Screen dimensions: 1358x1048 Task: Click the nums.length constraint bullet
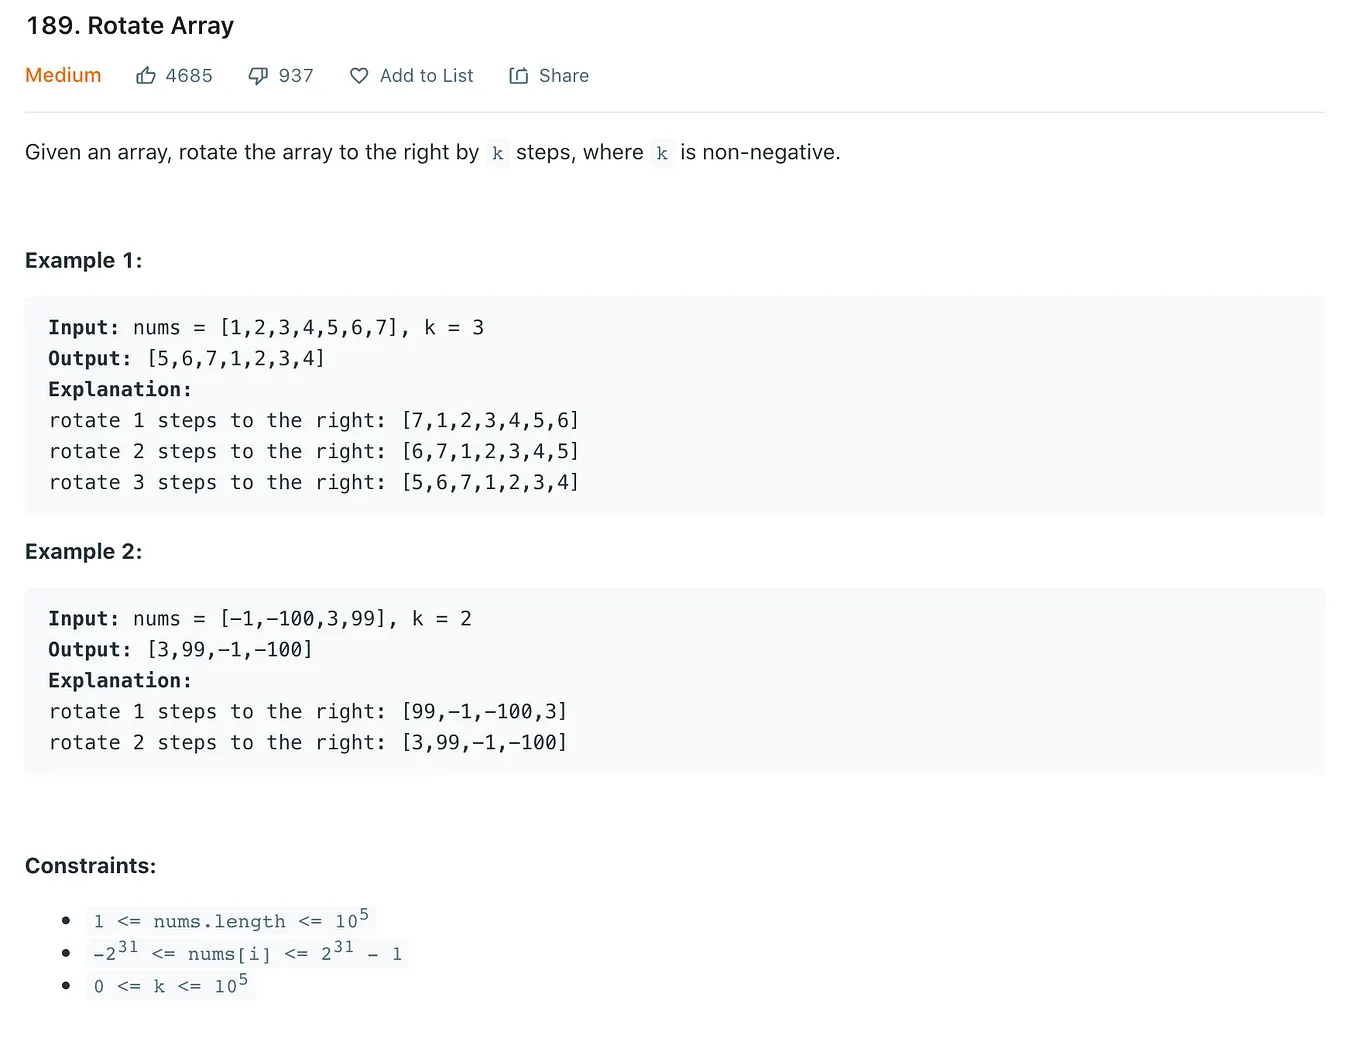[x=231, y=920]
